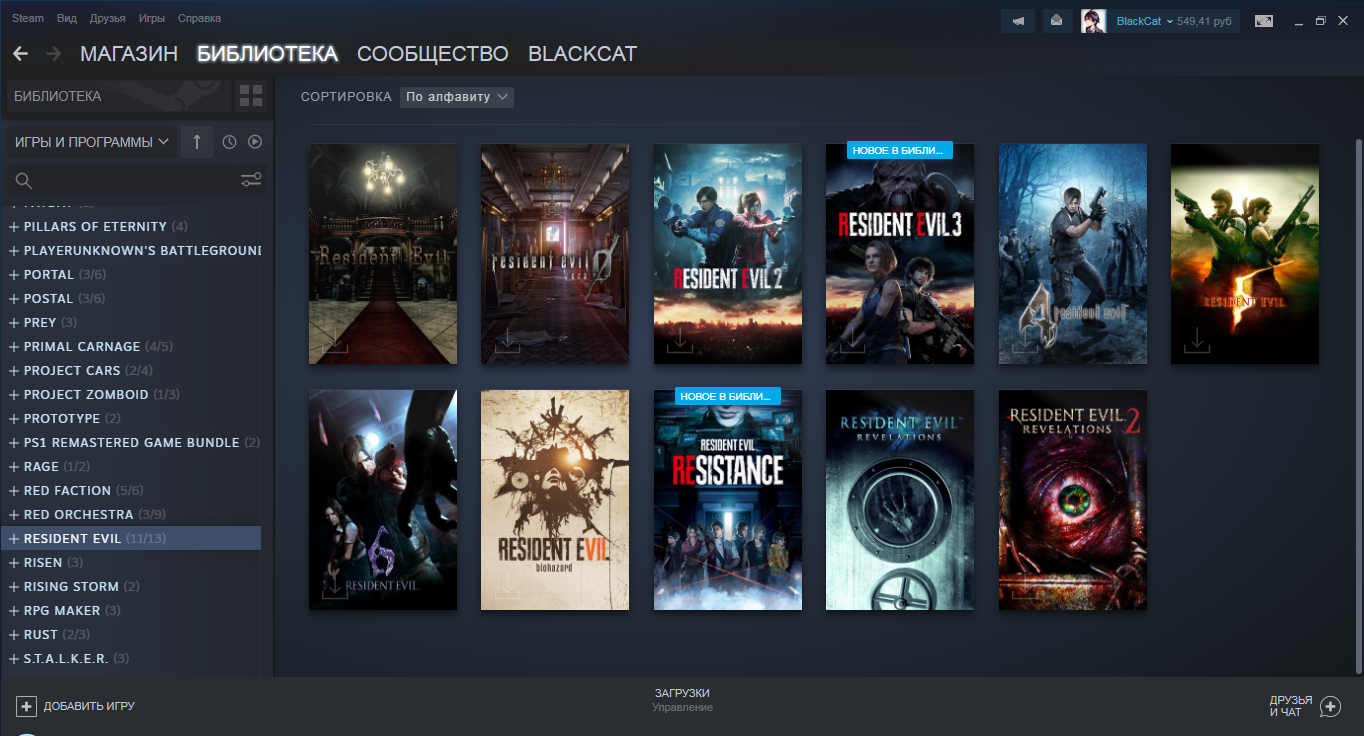Open Resident Evil 3 game cover

coord(900,254)
